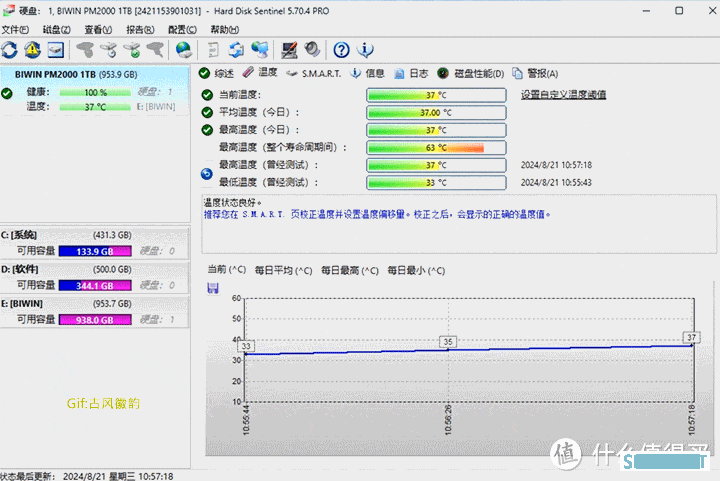The image size is (720, 481).
Task: Switch to the 磁盘性能(D) tab
Action: 470,73
